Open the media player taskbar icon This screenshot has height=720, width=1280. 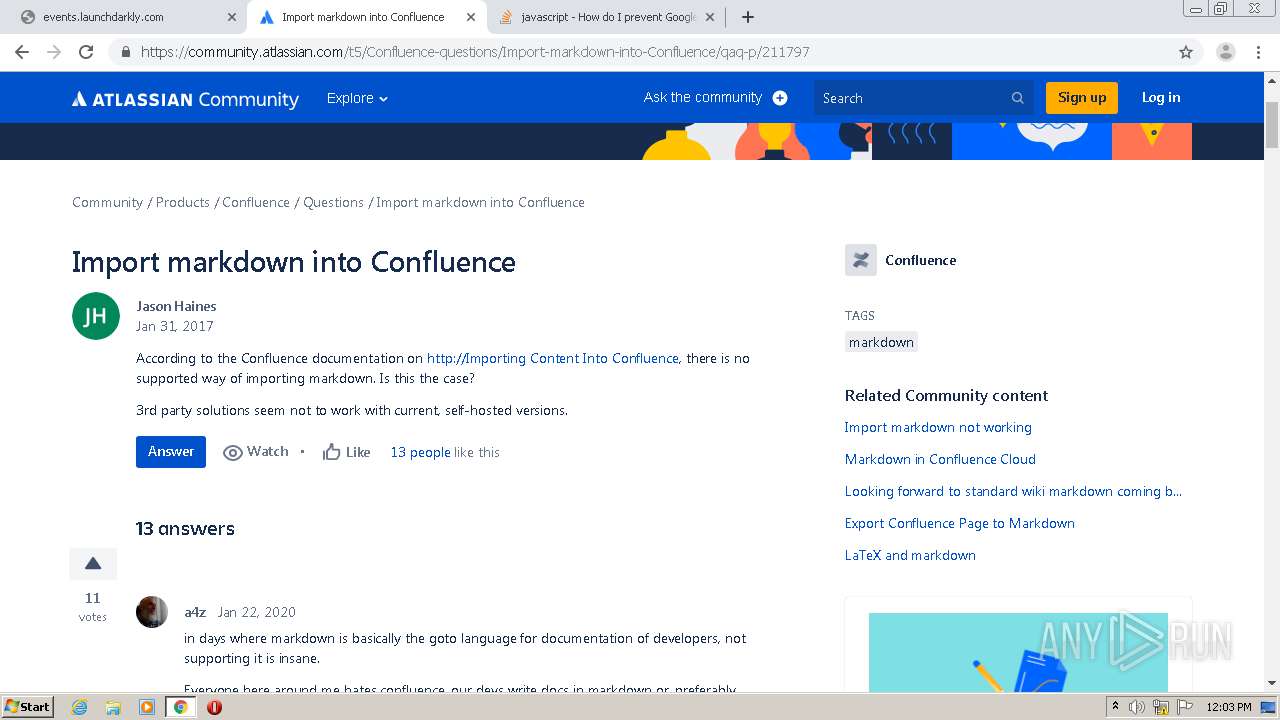click(147, 707)
